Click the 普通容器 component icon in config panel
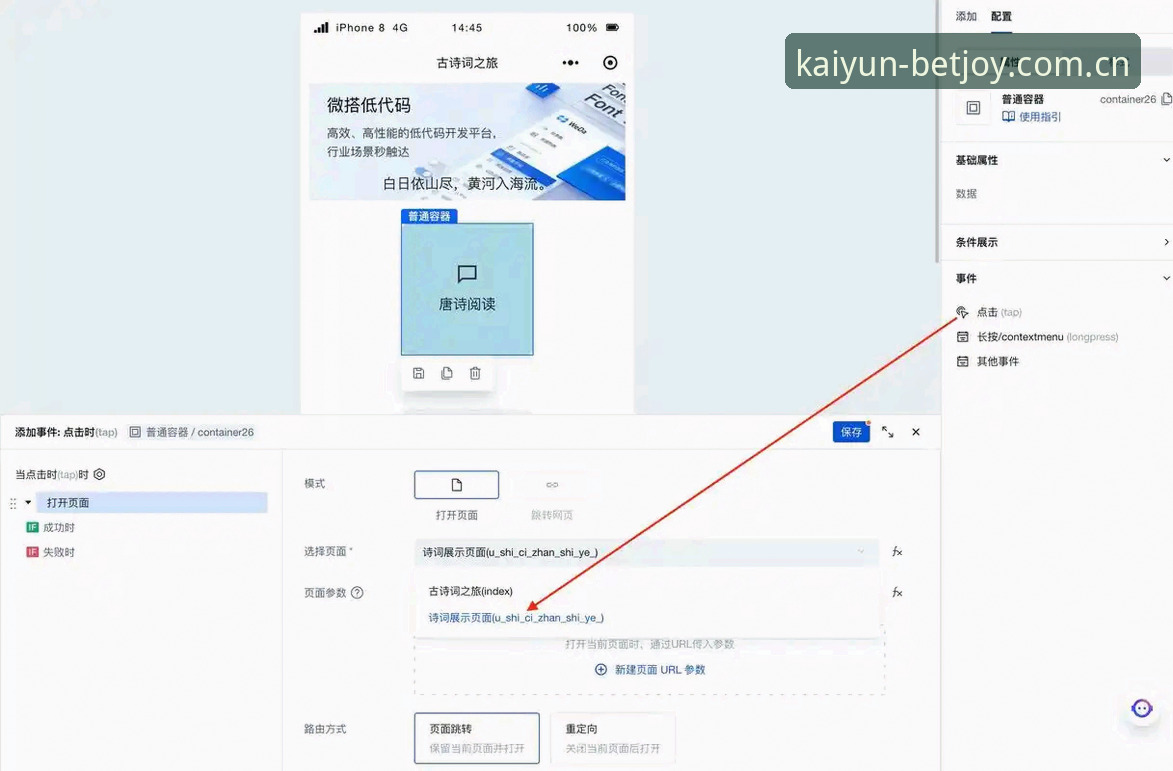 pyautogui.click(x=973, y=108)
